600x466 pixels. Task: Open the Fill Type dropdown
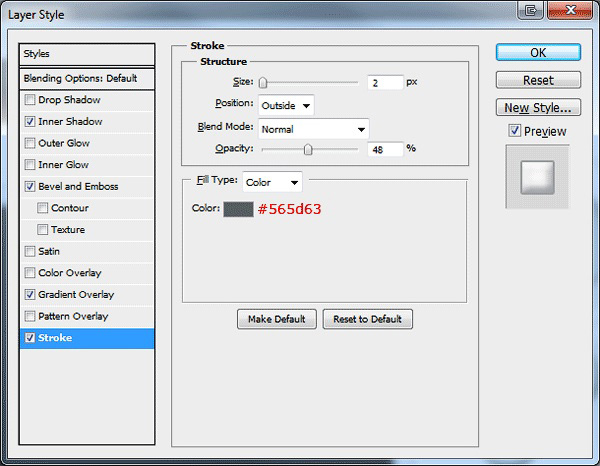(x=272, y=182)
